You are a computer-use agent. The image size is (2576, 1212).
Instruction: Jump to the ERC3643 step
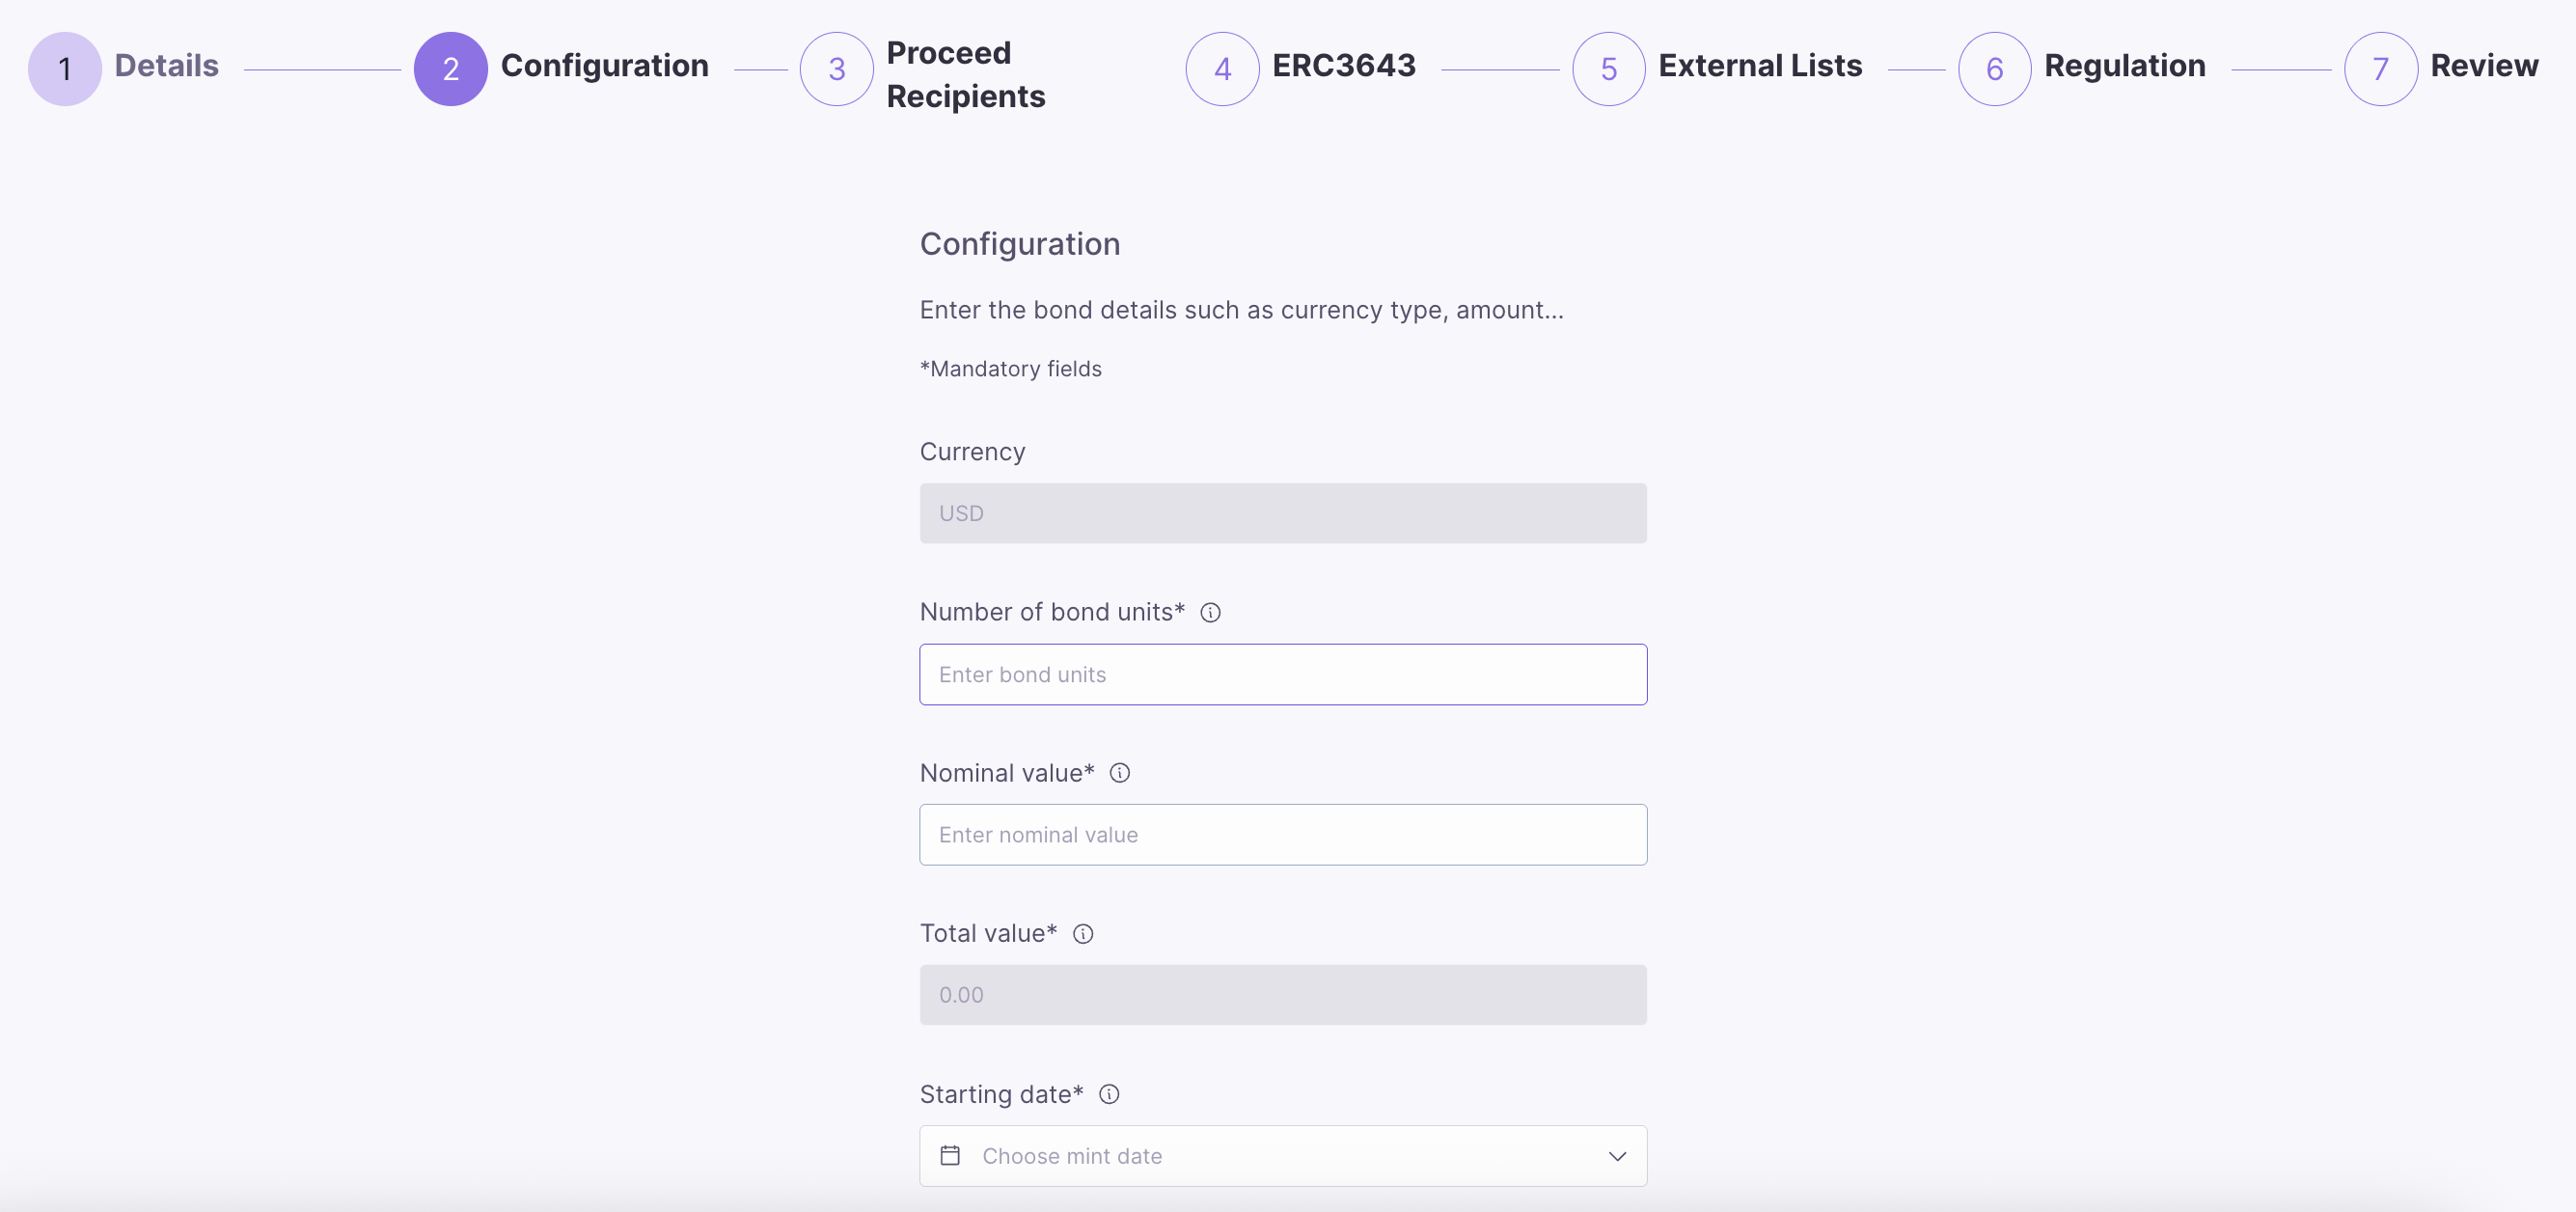(1343, 66)
